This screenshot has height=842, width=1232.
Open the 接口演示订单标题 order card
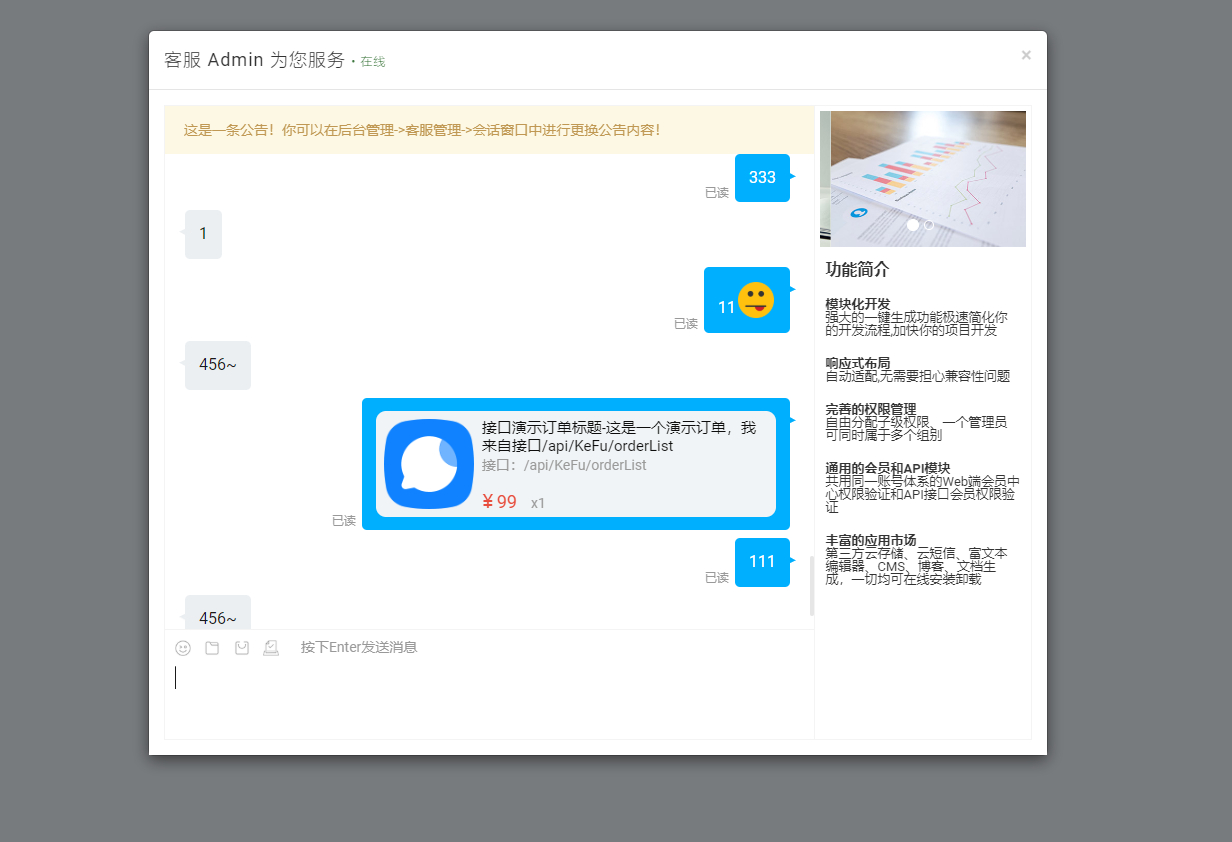click(576, 463)
